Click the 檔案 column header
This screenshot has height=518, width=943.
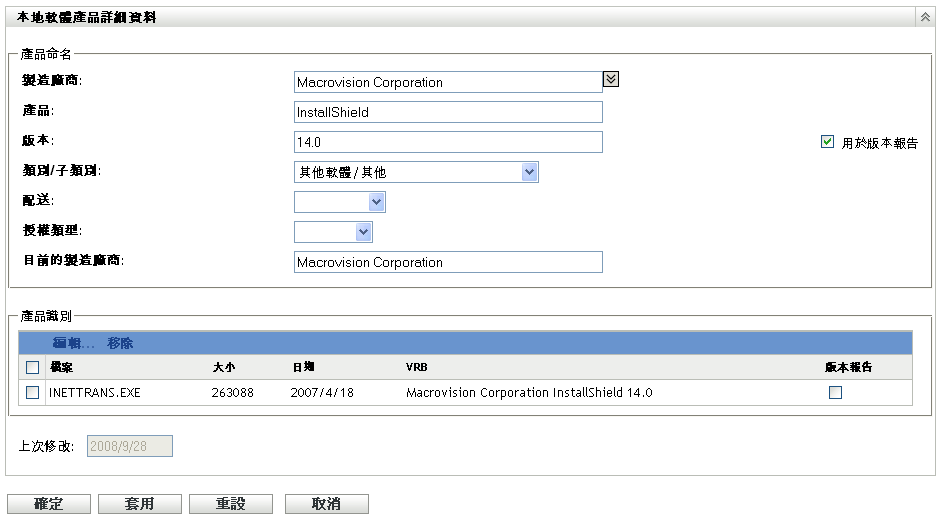[61, 367]
